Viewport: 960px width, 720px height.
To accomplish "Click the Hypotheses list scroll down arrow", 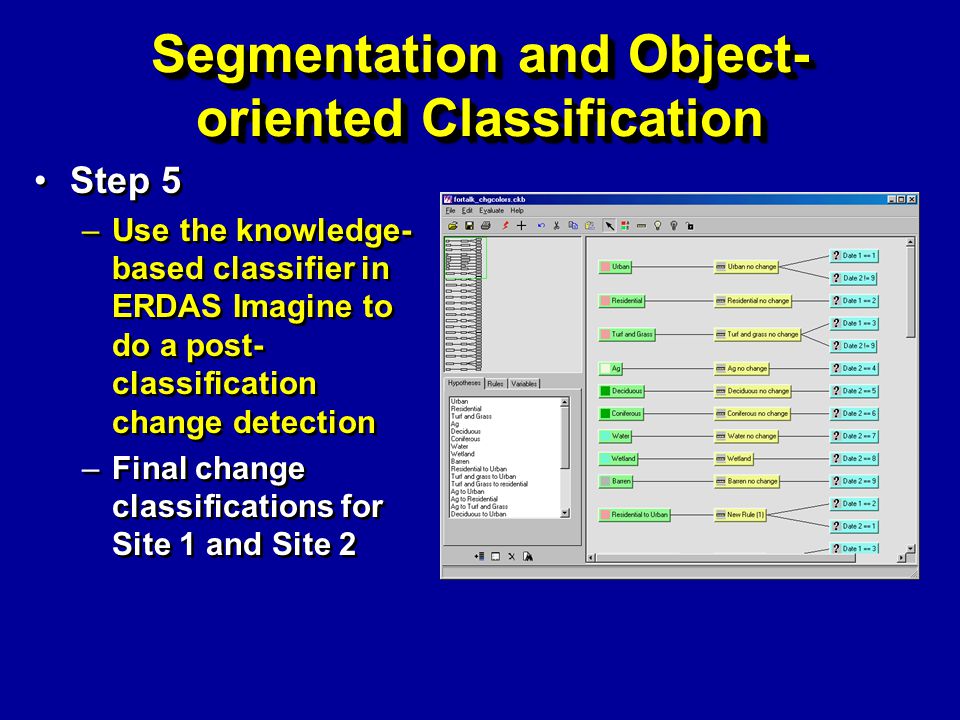I will [564, 514].
